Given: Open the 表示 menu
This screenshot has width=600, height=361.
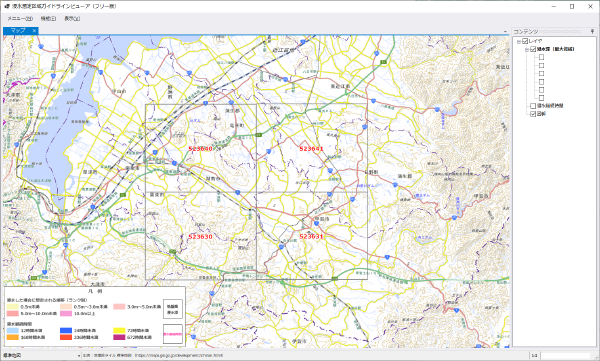Looking at the screenshot, I should coord(72,18).
